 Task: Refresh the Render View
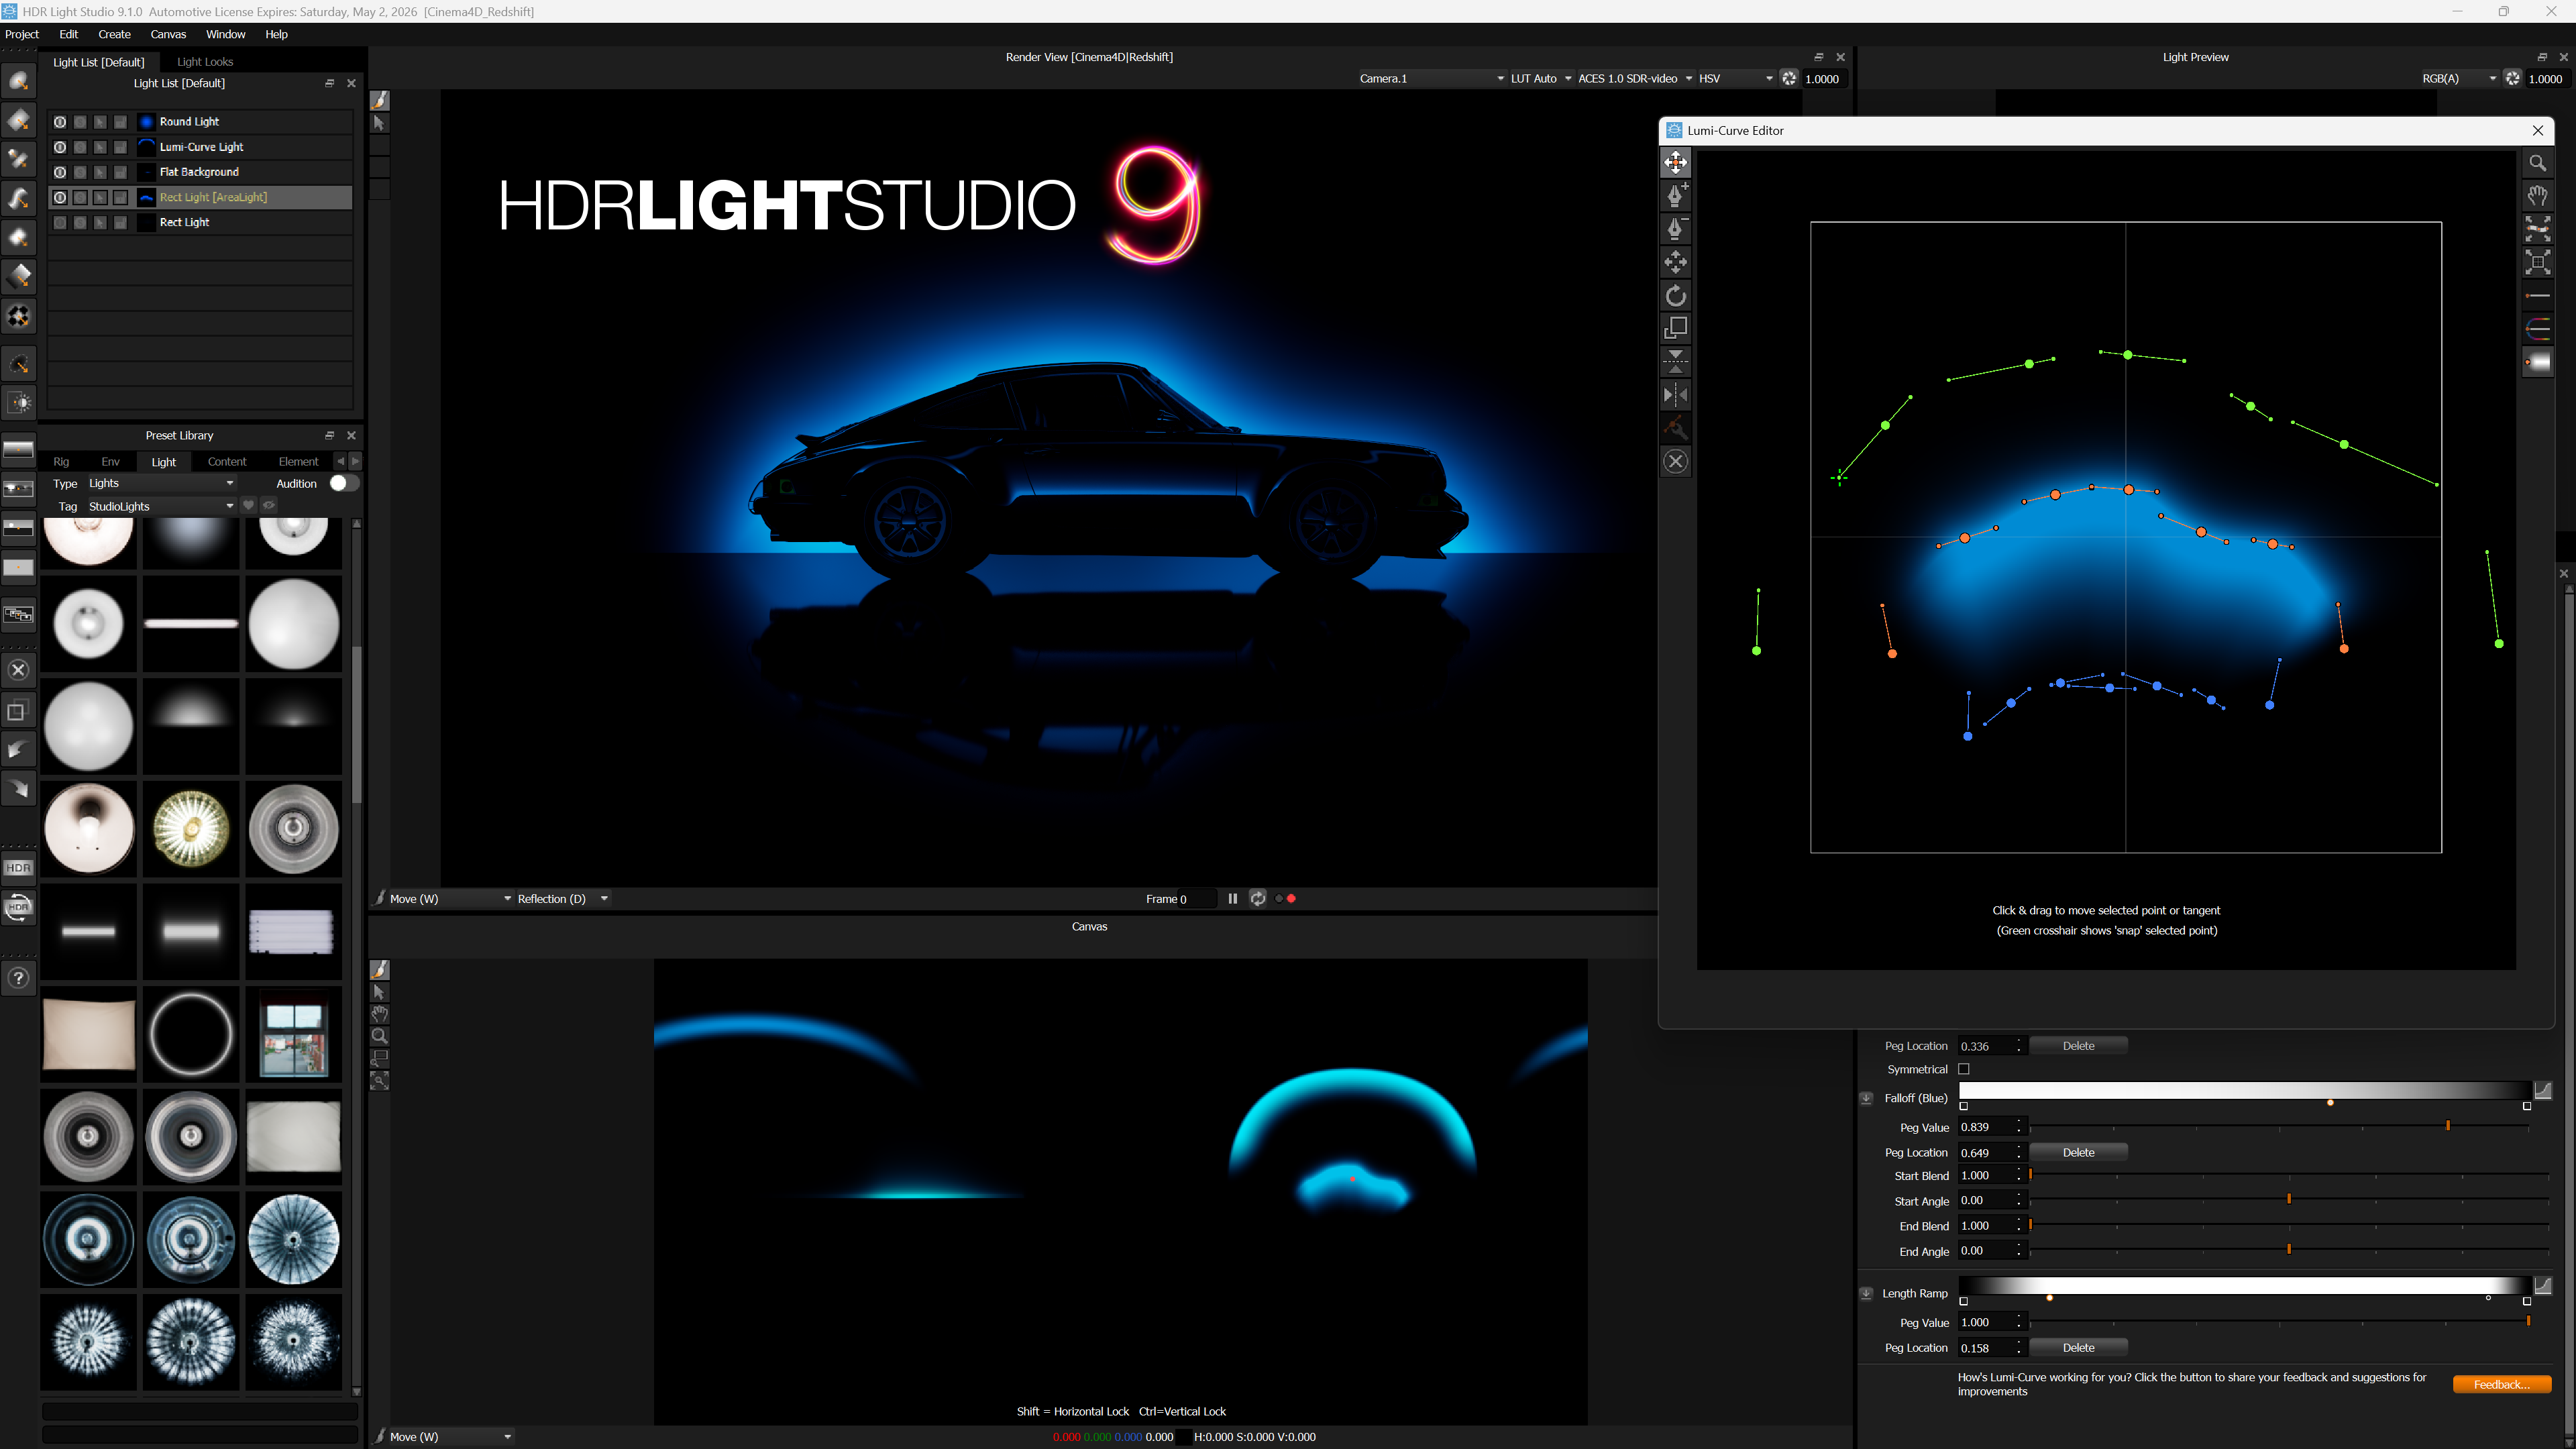coord(1258,899)
